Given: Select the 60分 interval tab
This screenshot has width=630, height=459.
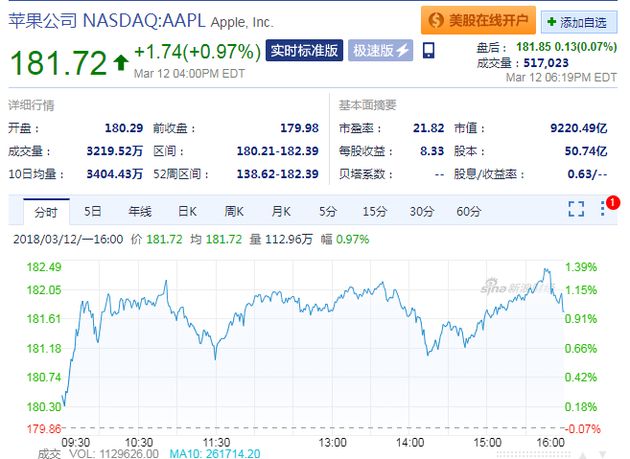Looking at the screenshot, I should (469, 211).
